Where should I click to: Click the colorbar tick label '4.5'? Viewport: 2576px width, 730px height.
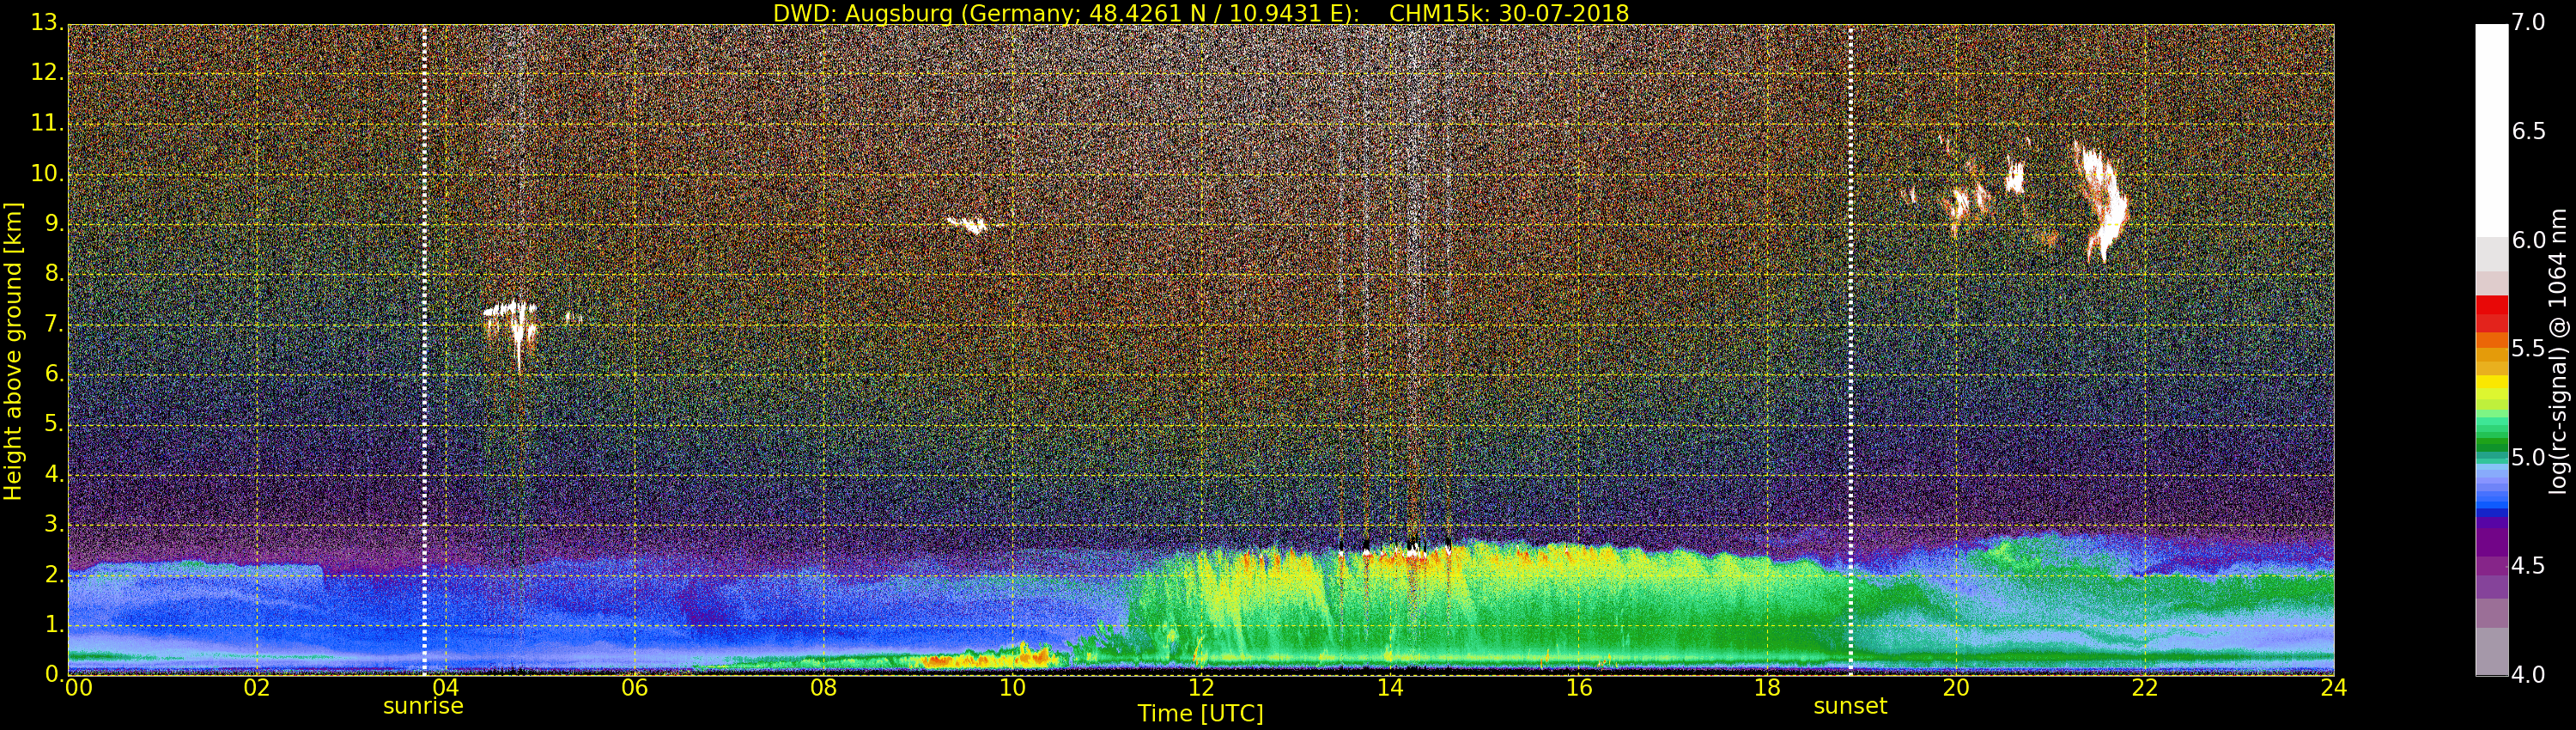coord(2528,566)
